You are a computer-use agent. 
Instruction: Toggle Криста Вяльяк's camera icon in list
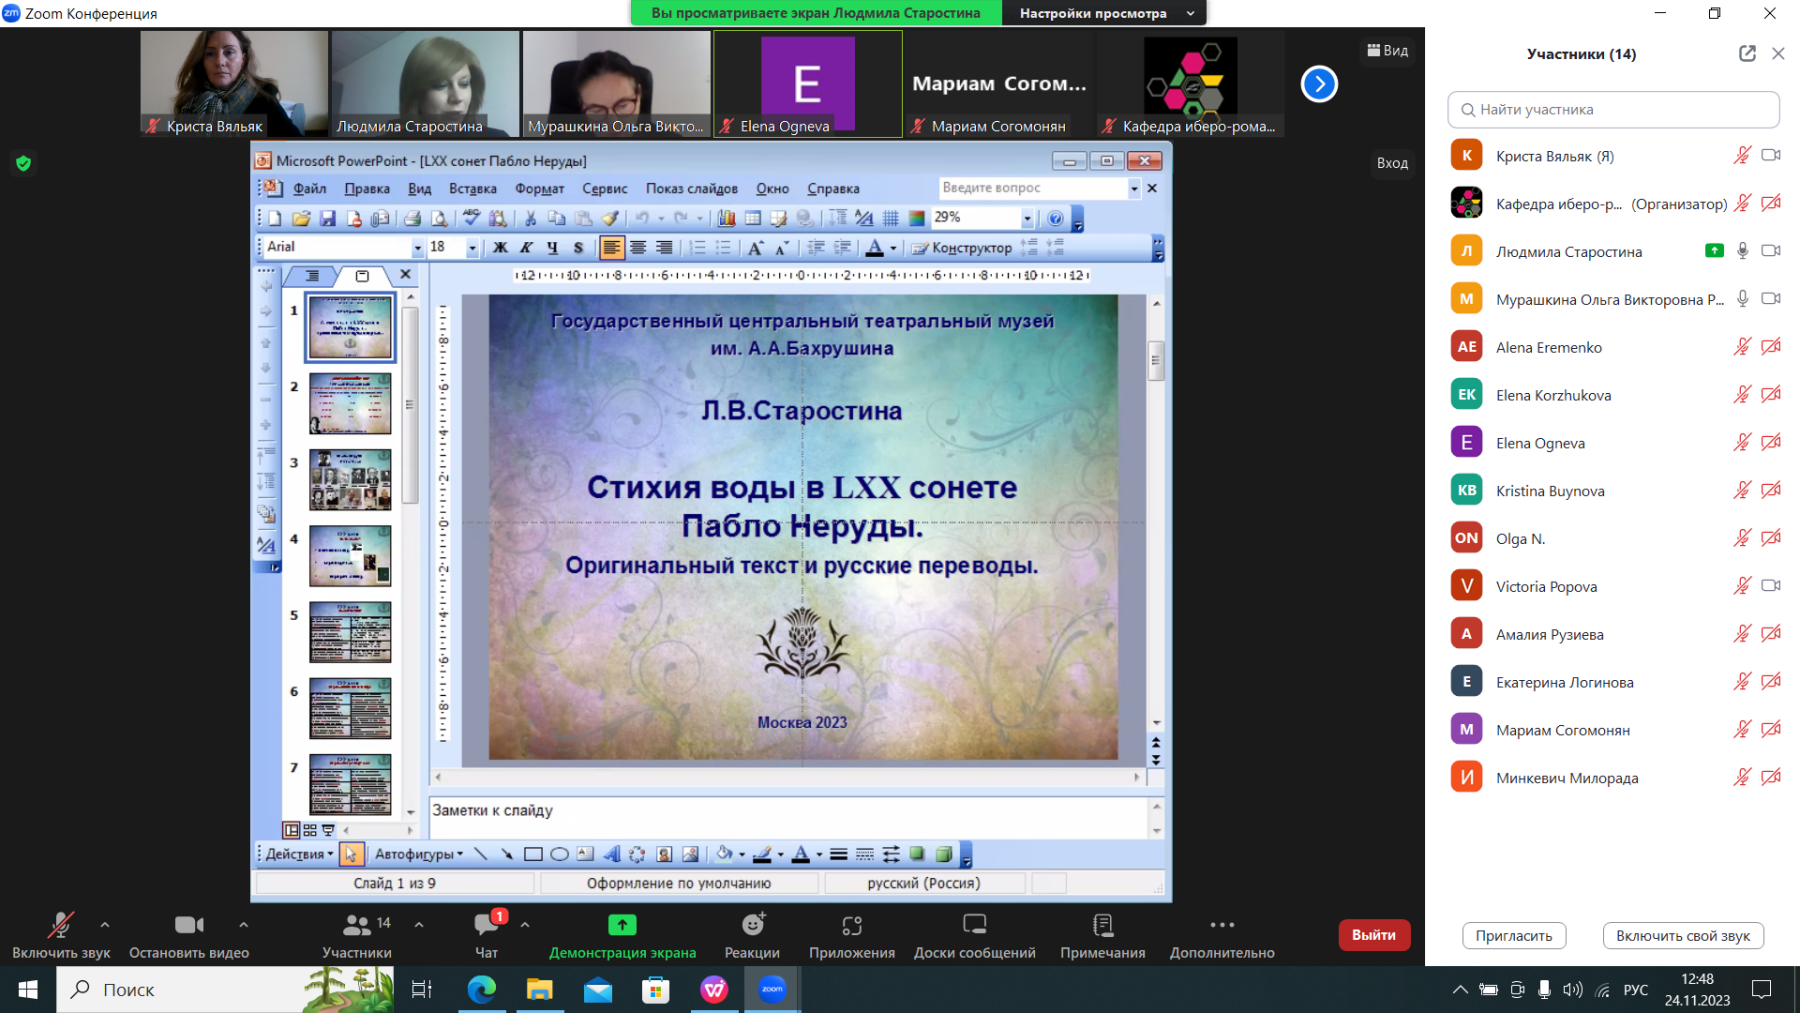[x=1771, y=155]
